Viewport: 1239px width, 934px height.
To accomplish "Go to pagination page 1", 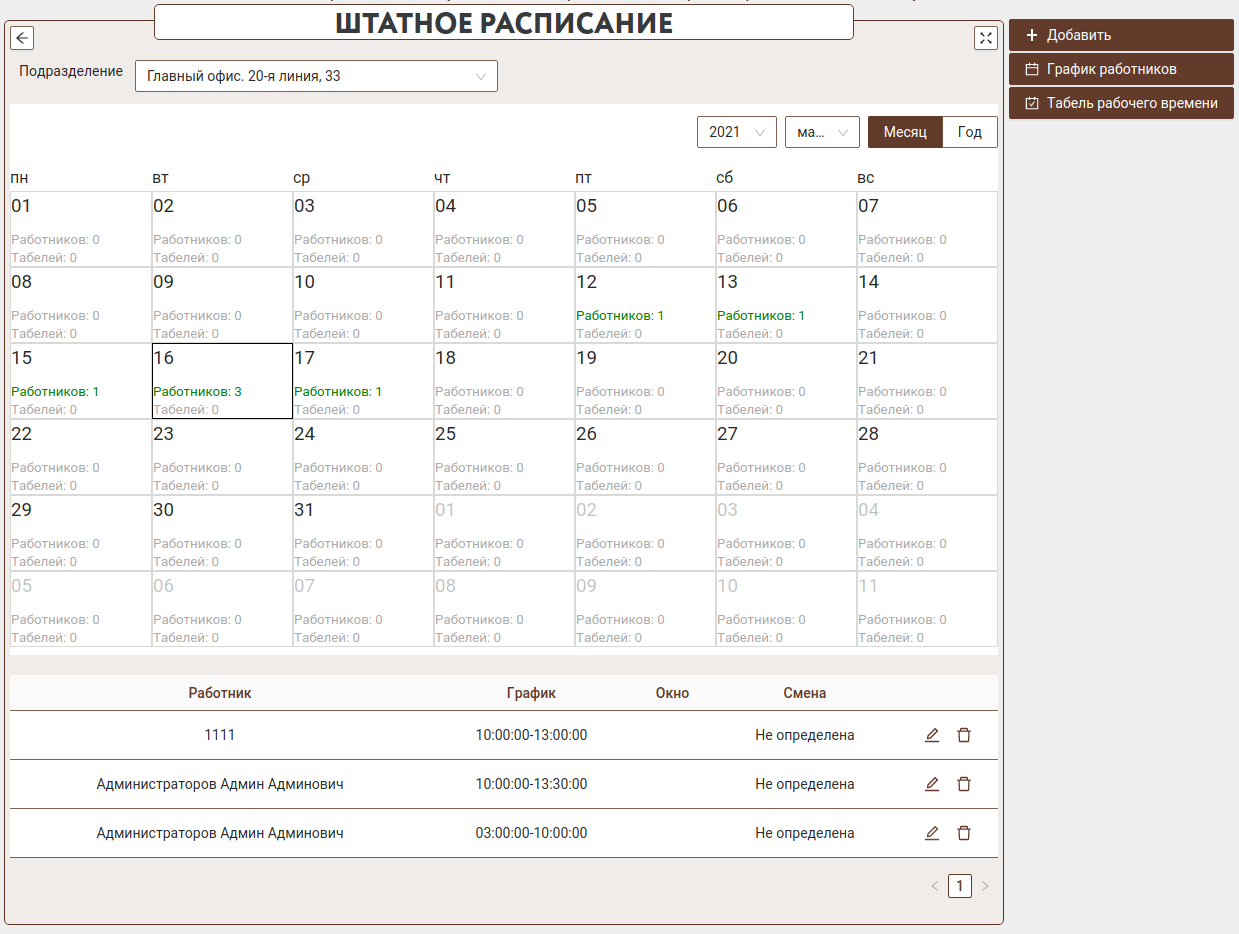I will (x=960, y=886).
